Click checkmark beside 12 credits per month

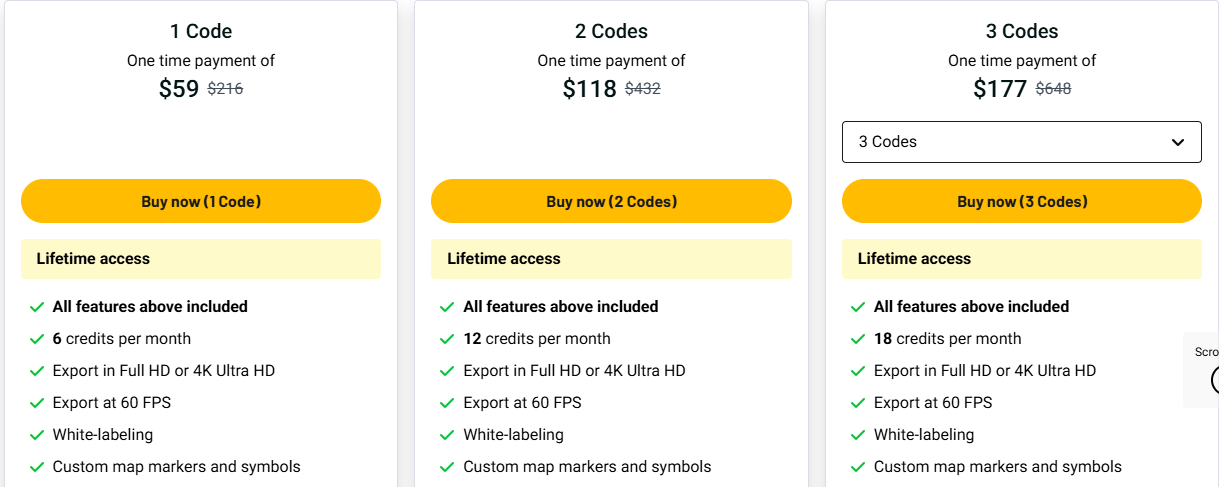click(447, 339)
